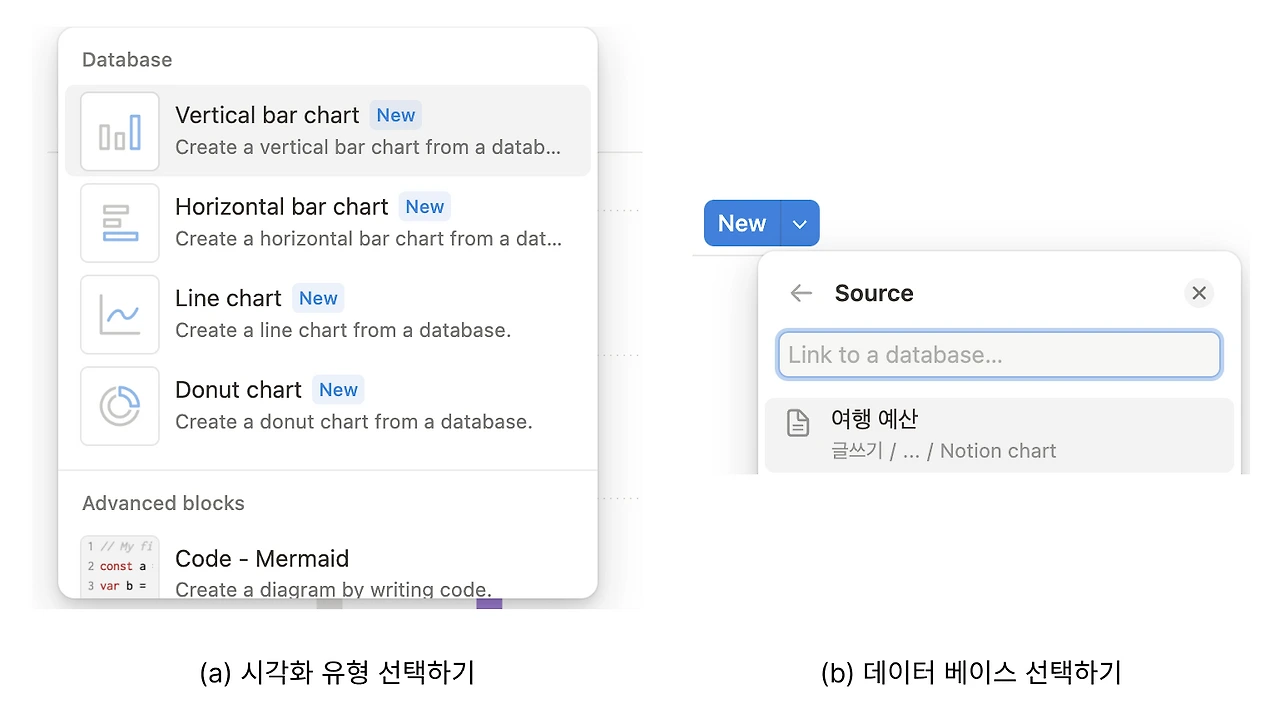The height and width of the screenshot is (724, 1280).
Task: Choose the Code - Mermaid block thumbnail
Action: pos(120,566)
